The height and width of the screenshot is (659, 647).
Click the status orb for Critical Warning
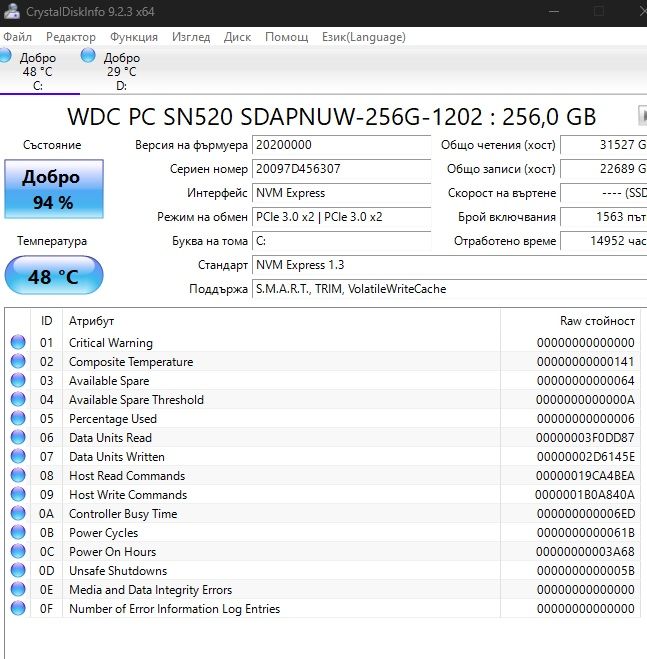[x=18, y=342]
